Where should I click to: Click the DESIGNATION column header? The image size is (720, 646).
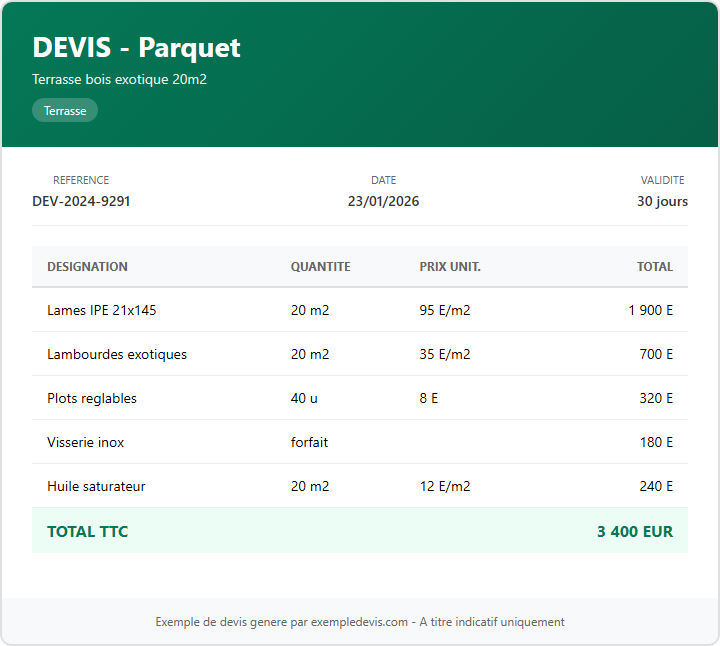point(87,267)
